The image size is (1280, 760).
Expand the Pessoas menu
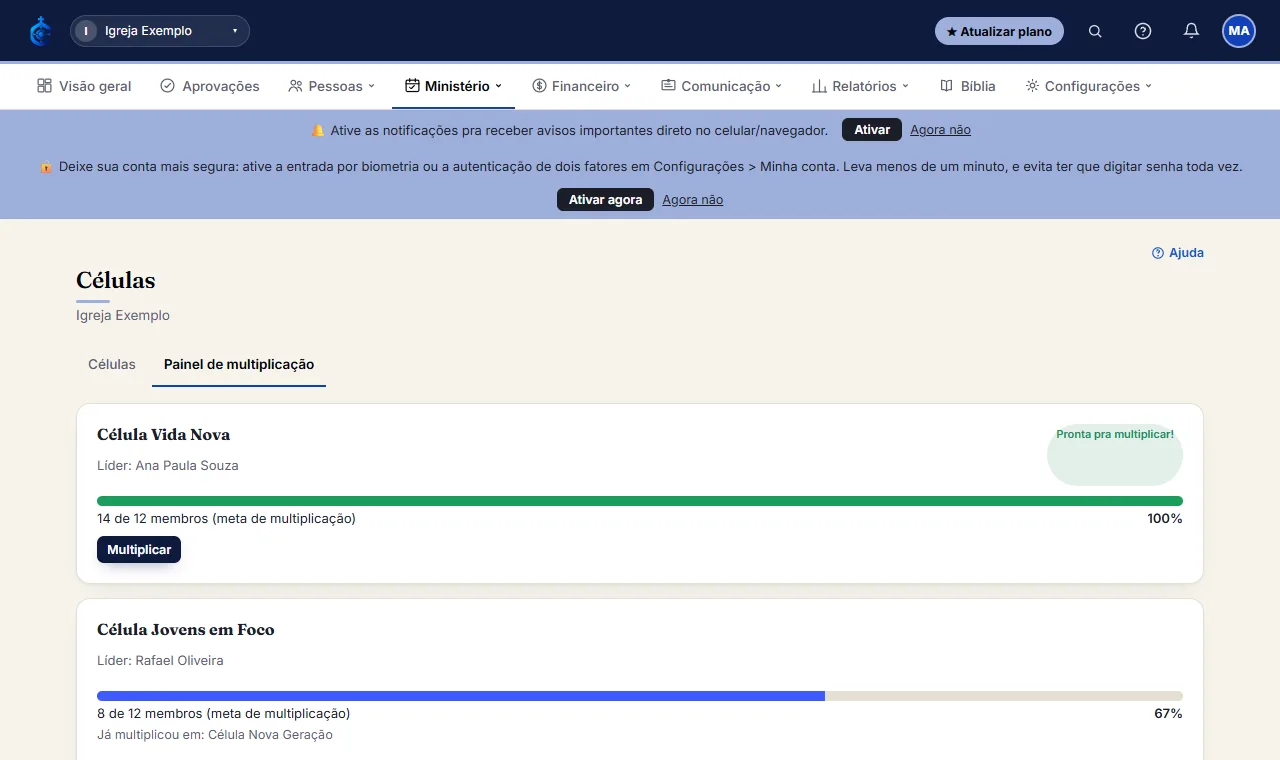332,86
